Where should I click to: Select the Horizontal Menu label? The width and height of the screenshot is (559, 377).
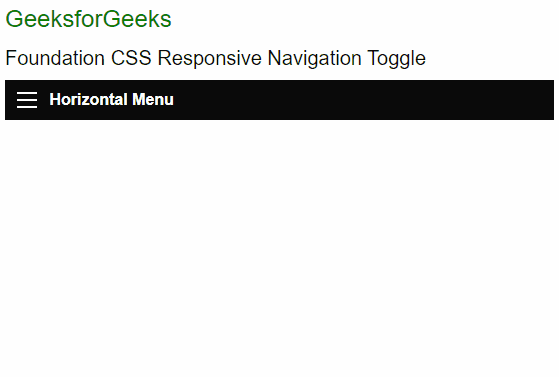(x=112, y=100)
